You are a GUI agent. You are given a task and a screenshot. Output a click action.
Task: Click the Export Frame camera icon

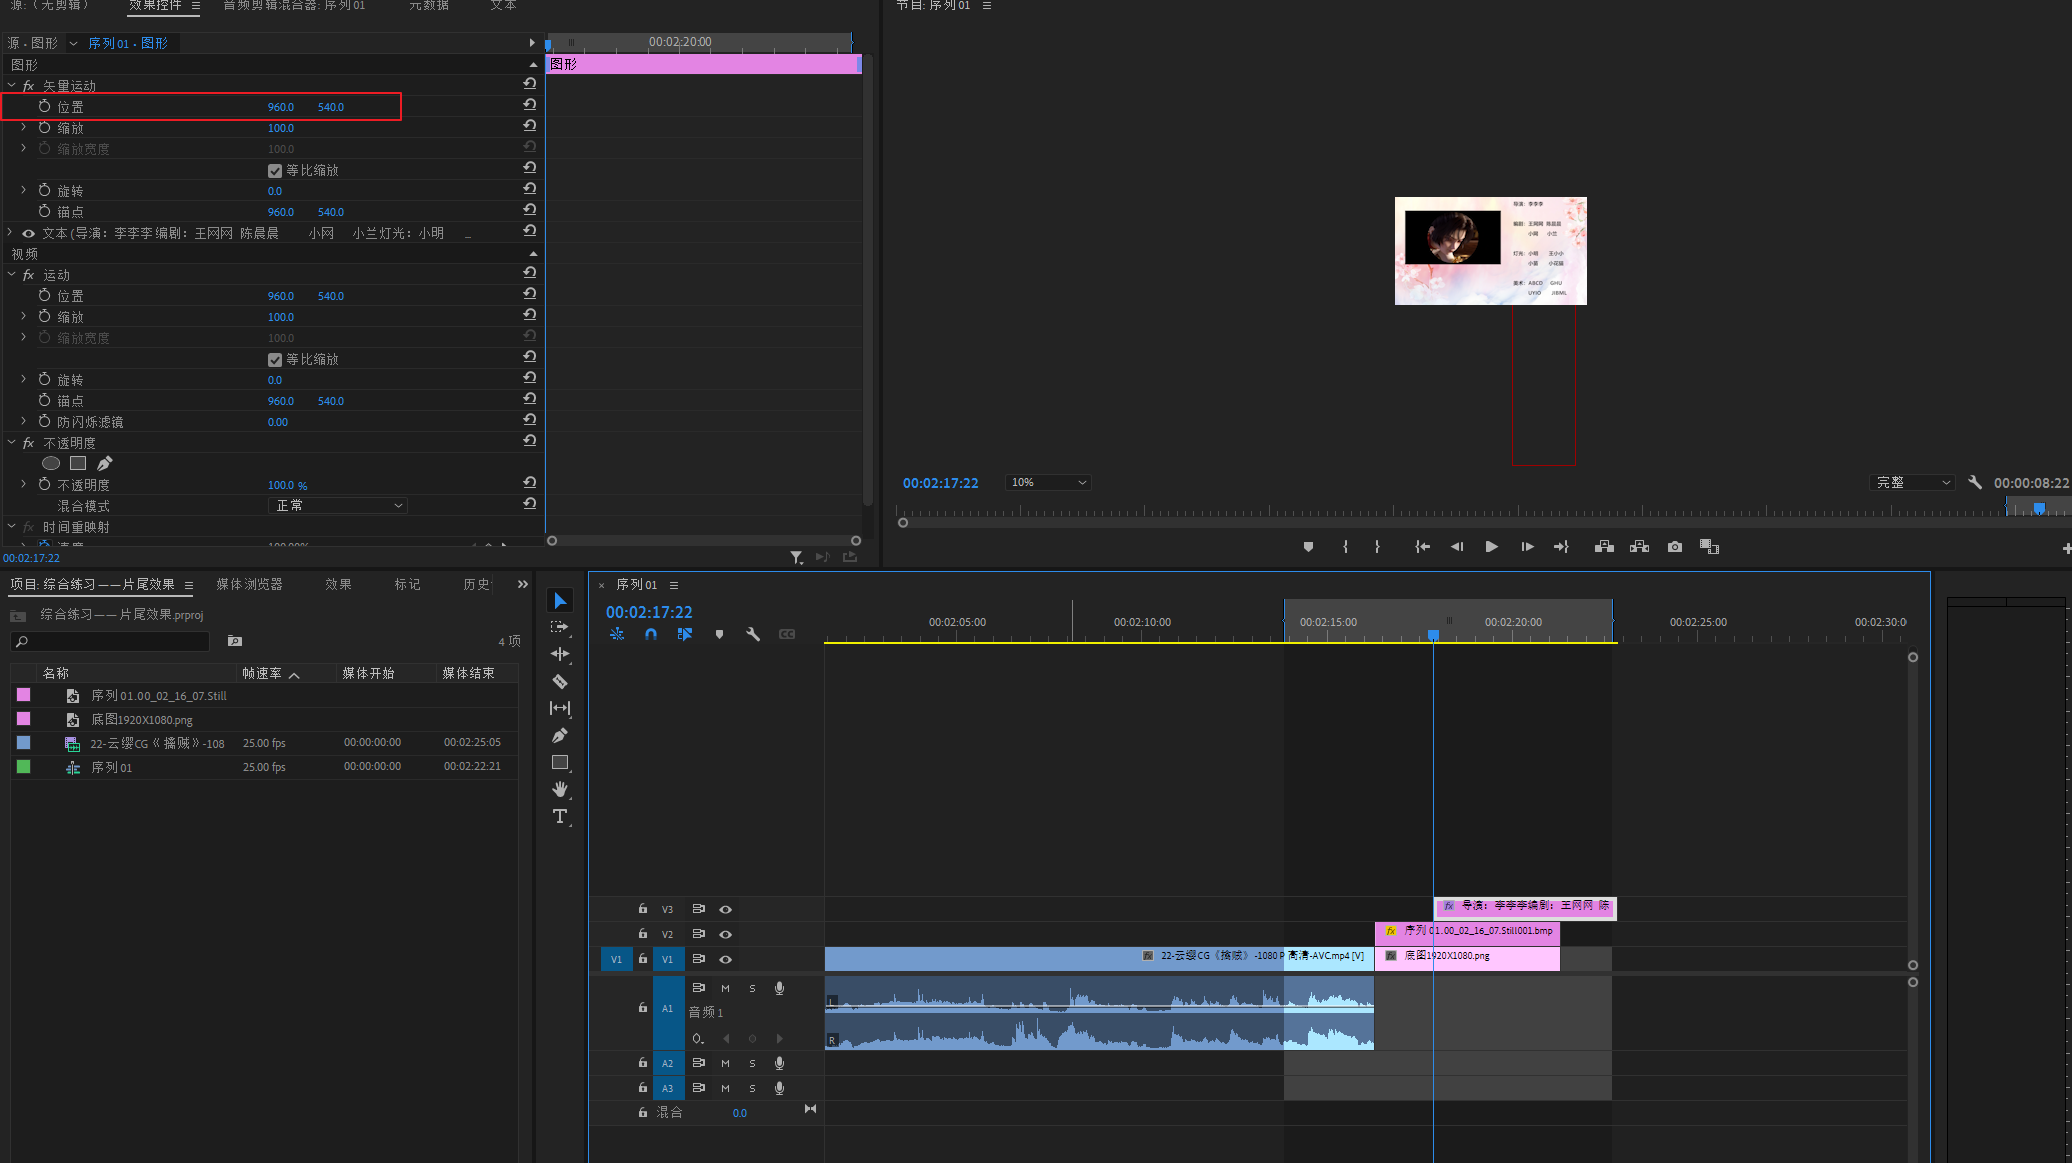tap(1675, 547)
